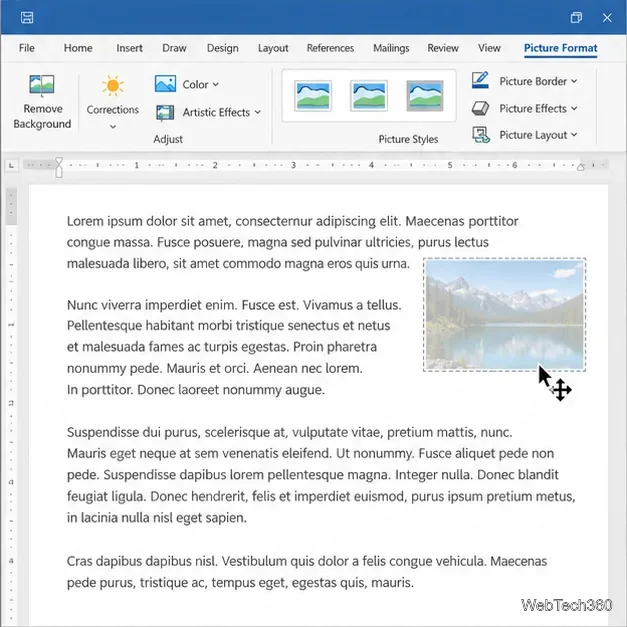Click in paragraph starting 'Suspendisse dui purus'
627x627 pixels.
click(x=321, y=475)
